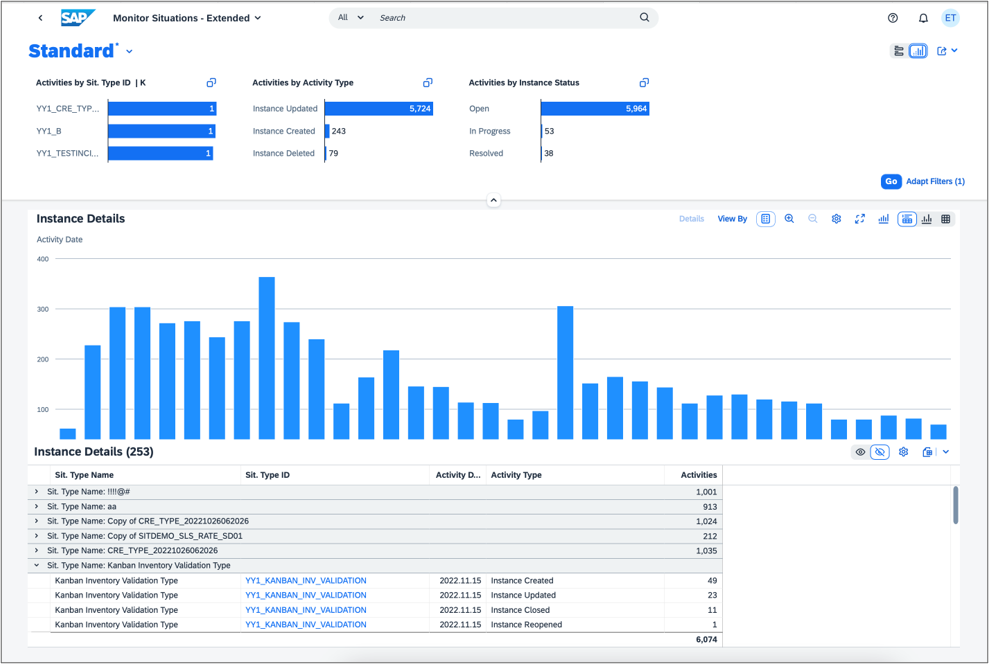The height and width of the screenshot is (664, 989).
Task: Open Adapt Filters (1) link
Action: pos(935,182)
